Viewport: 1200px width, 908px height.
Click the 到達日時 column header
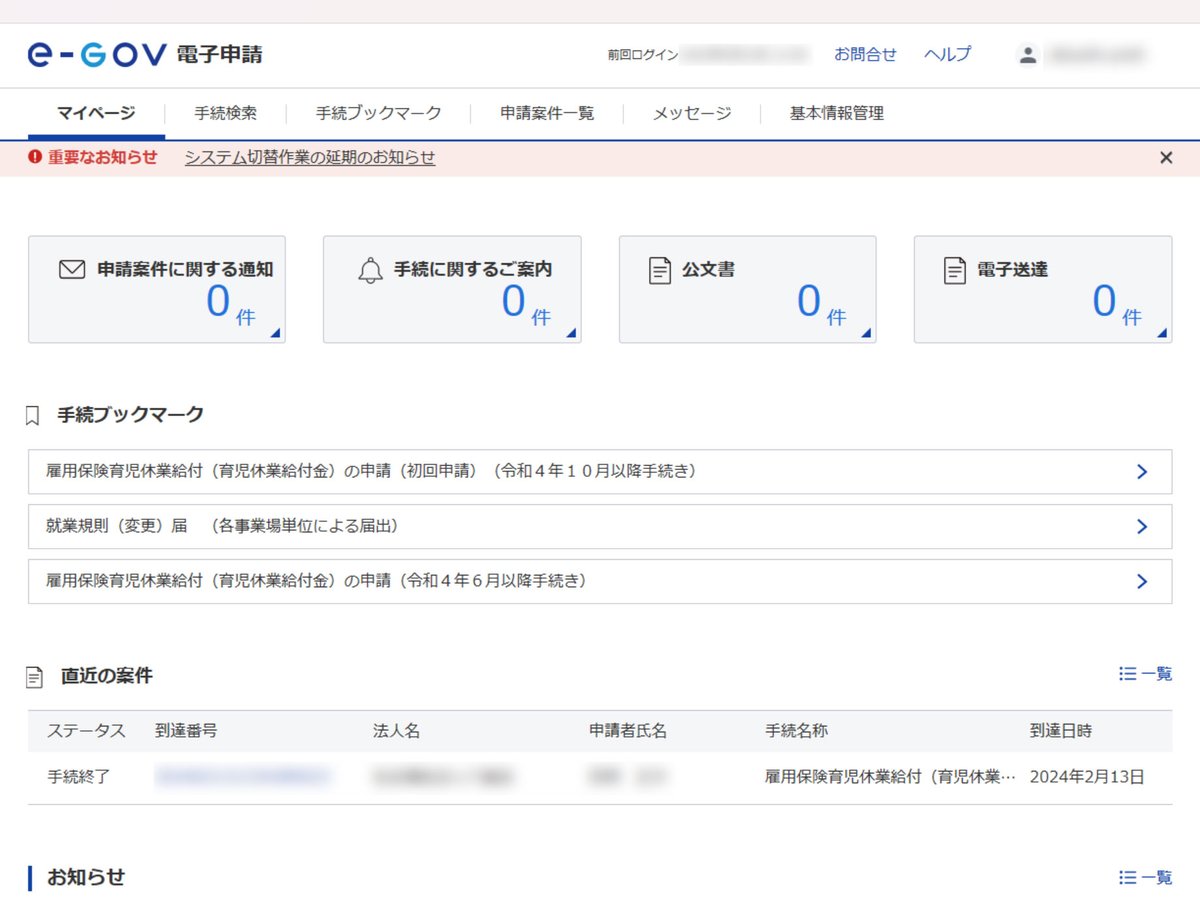pyautogui.click(x=1061, y=731)
